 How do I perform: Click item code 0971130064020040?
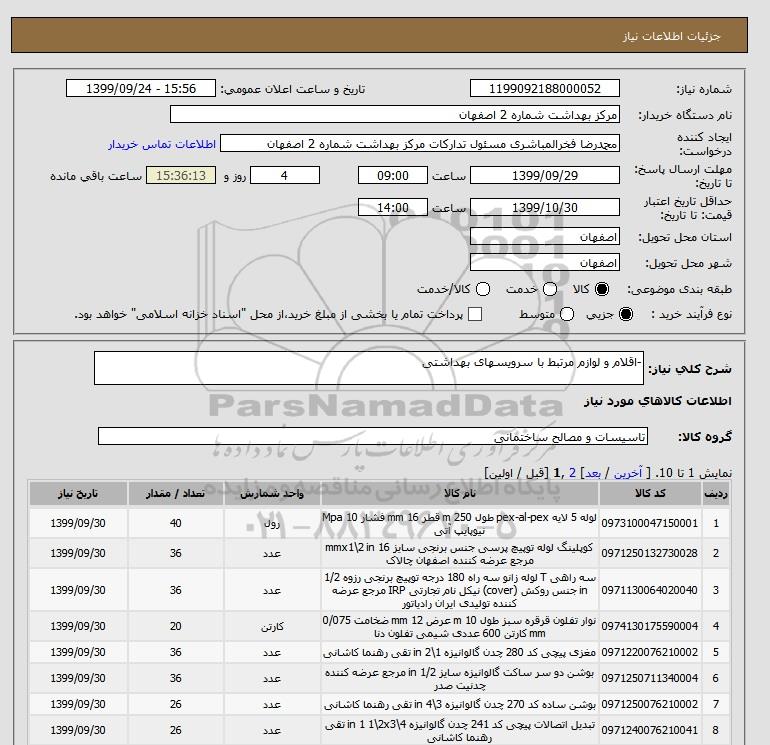pyautogui.click(x=650, y=590)
